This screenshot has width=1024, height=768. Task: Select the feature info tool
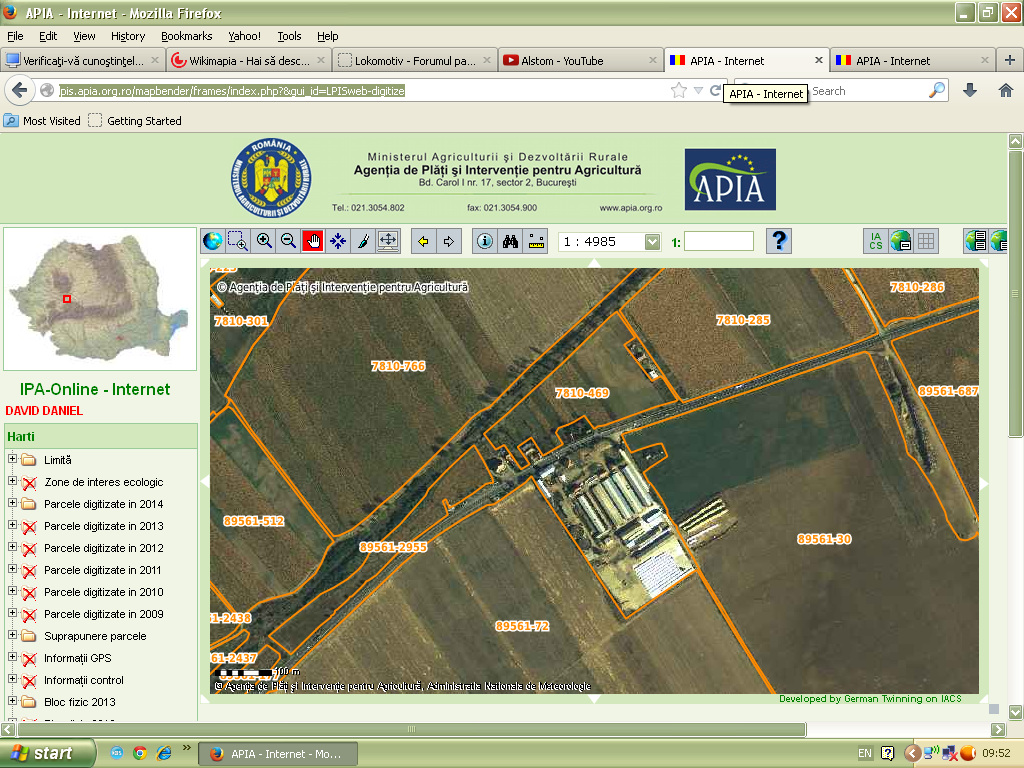coord(485,241)
